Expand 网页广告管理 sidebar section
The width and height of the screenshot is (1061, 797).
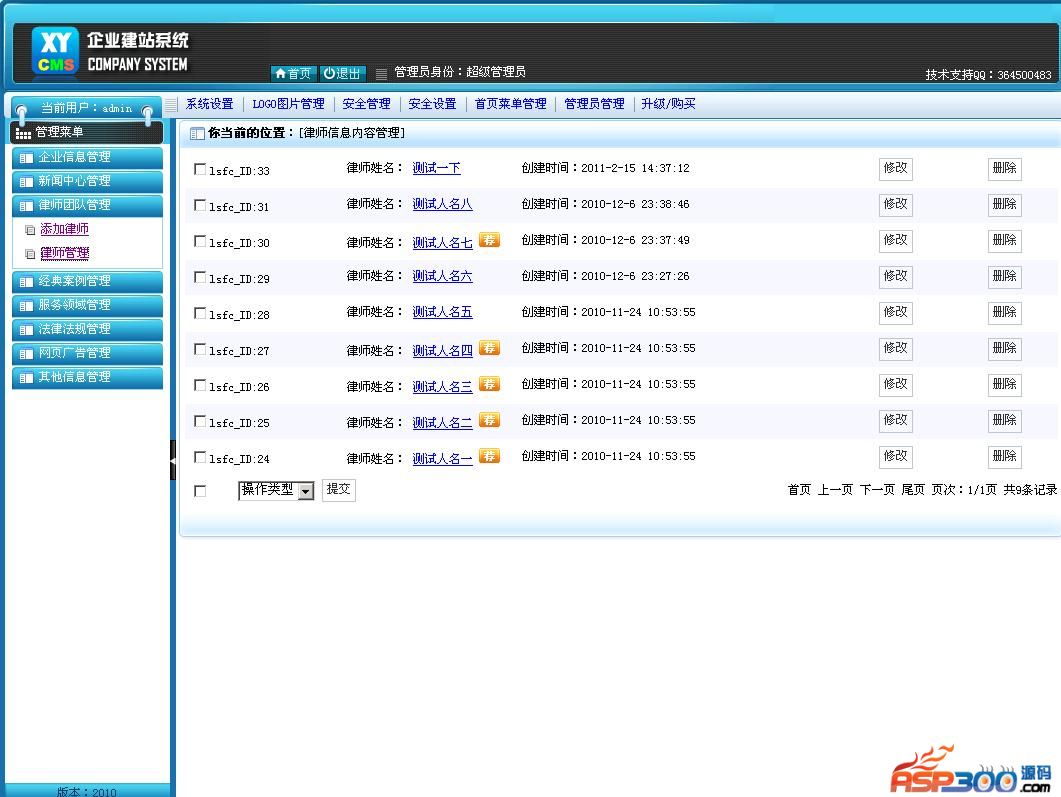pyautogui.click(x=87, y=353)
